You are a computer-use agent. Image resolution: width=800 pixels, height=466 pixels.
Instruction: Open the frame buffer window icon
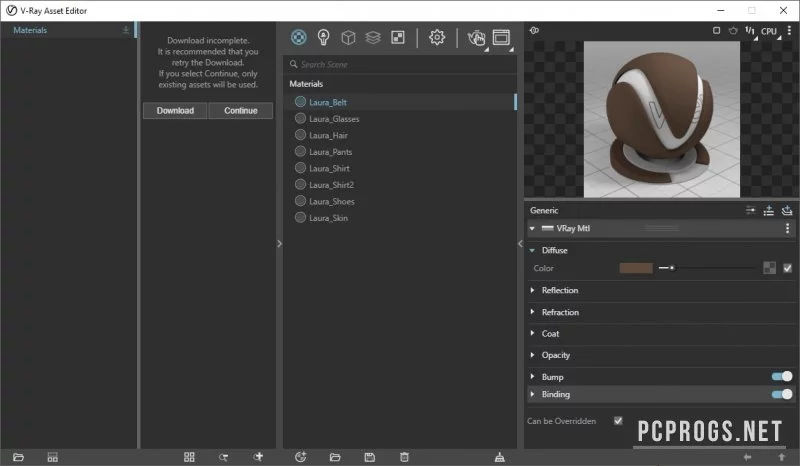tap(502, 37)
